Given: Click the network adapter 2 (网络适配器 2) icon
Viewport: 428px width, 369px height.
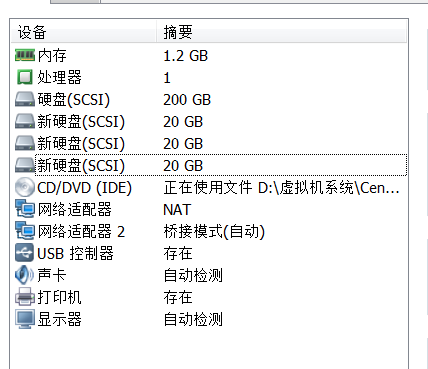Looking at the screenshot, I should coord(25,231).
